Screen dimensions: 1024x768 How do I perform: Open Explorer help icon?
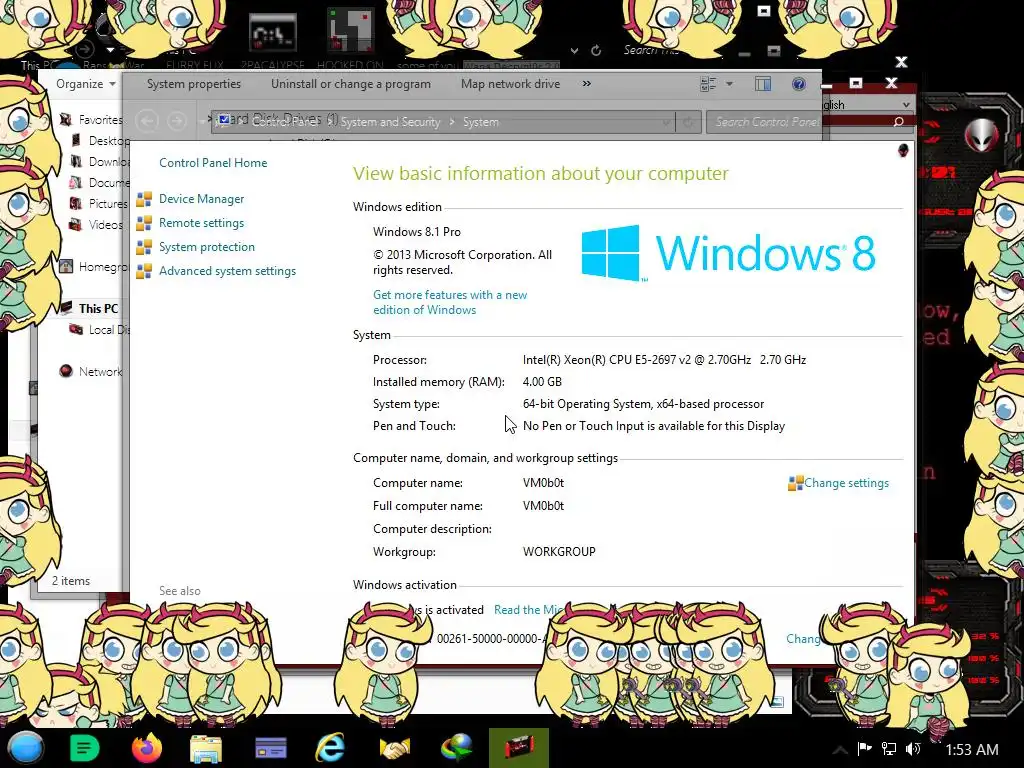[799, 84]
